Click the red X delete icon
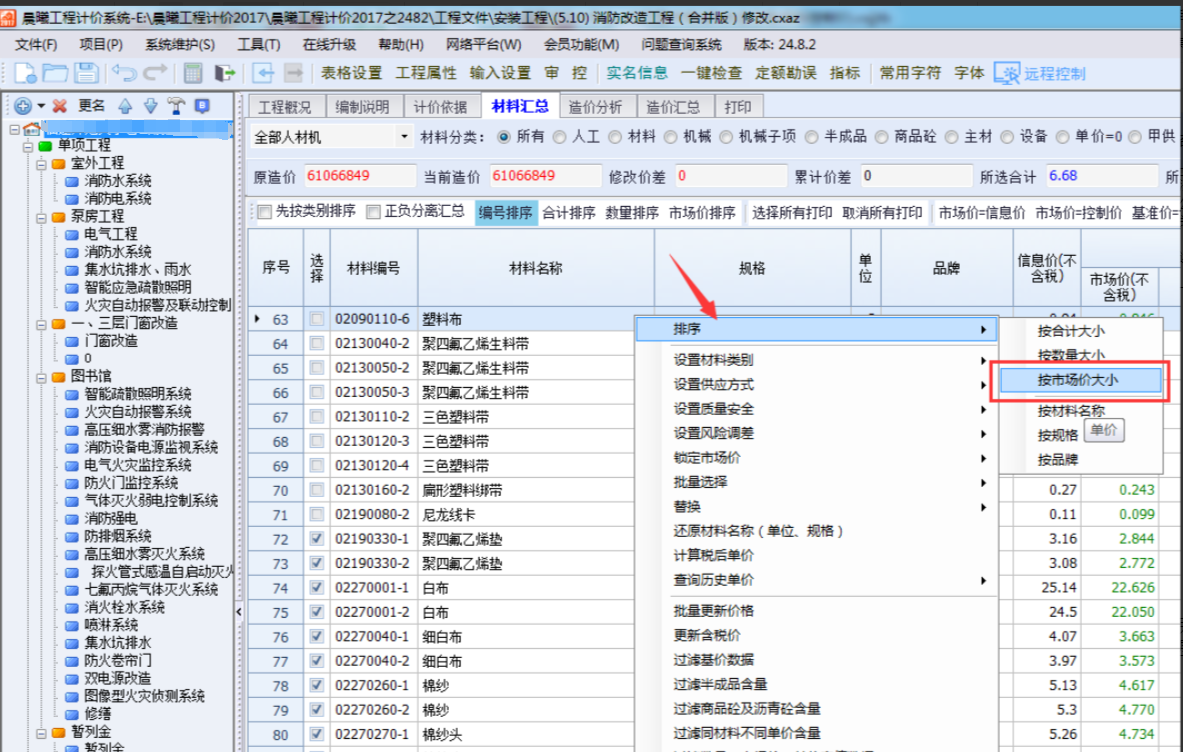1183x752 pixels. coord(60,105)
